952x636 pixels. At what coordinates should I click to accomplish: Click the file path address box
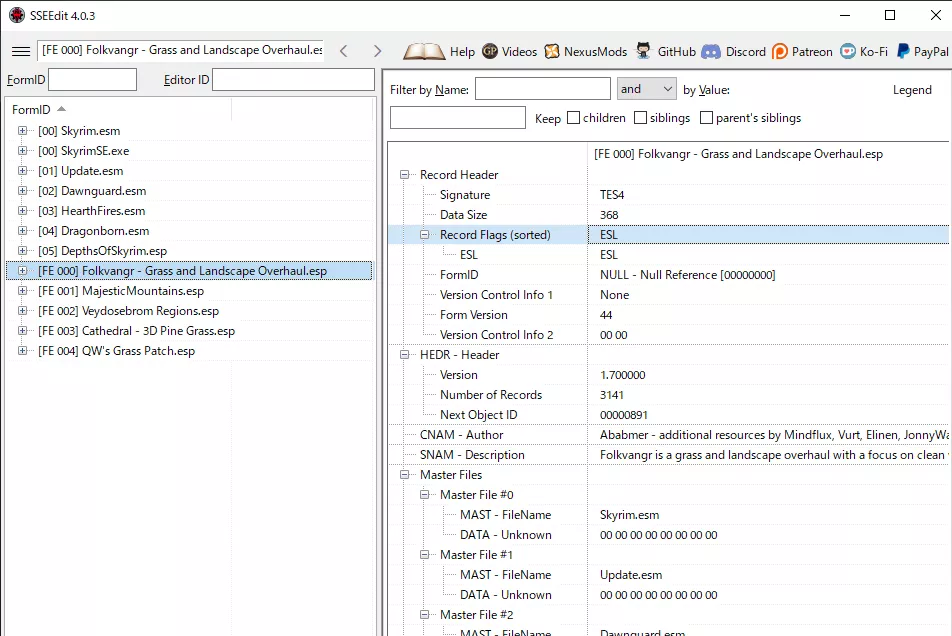(x=181, y=50)
